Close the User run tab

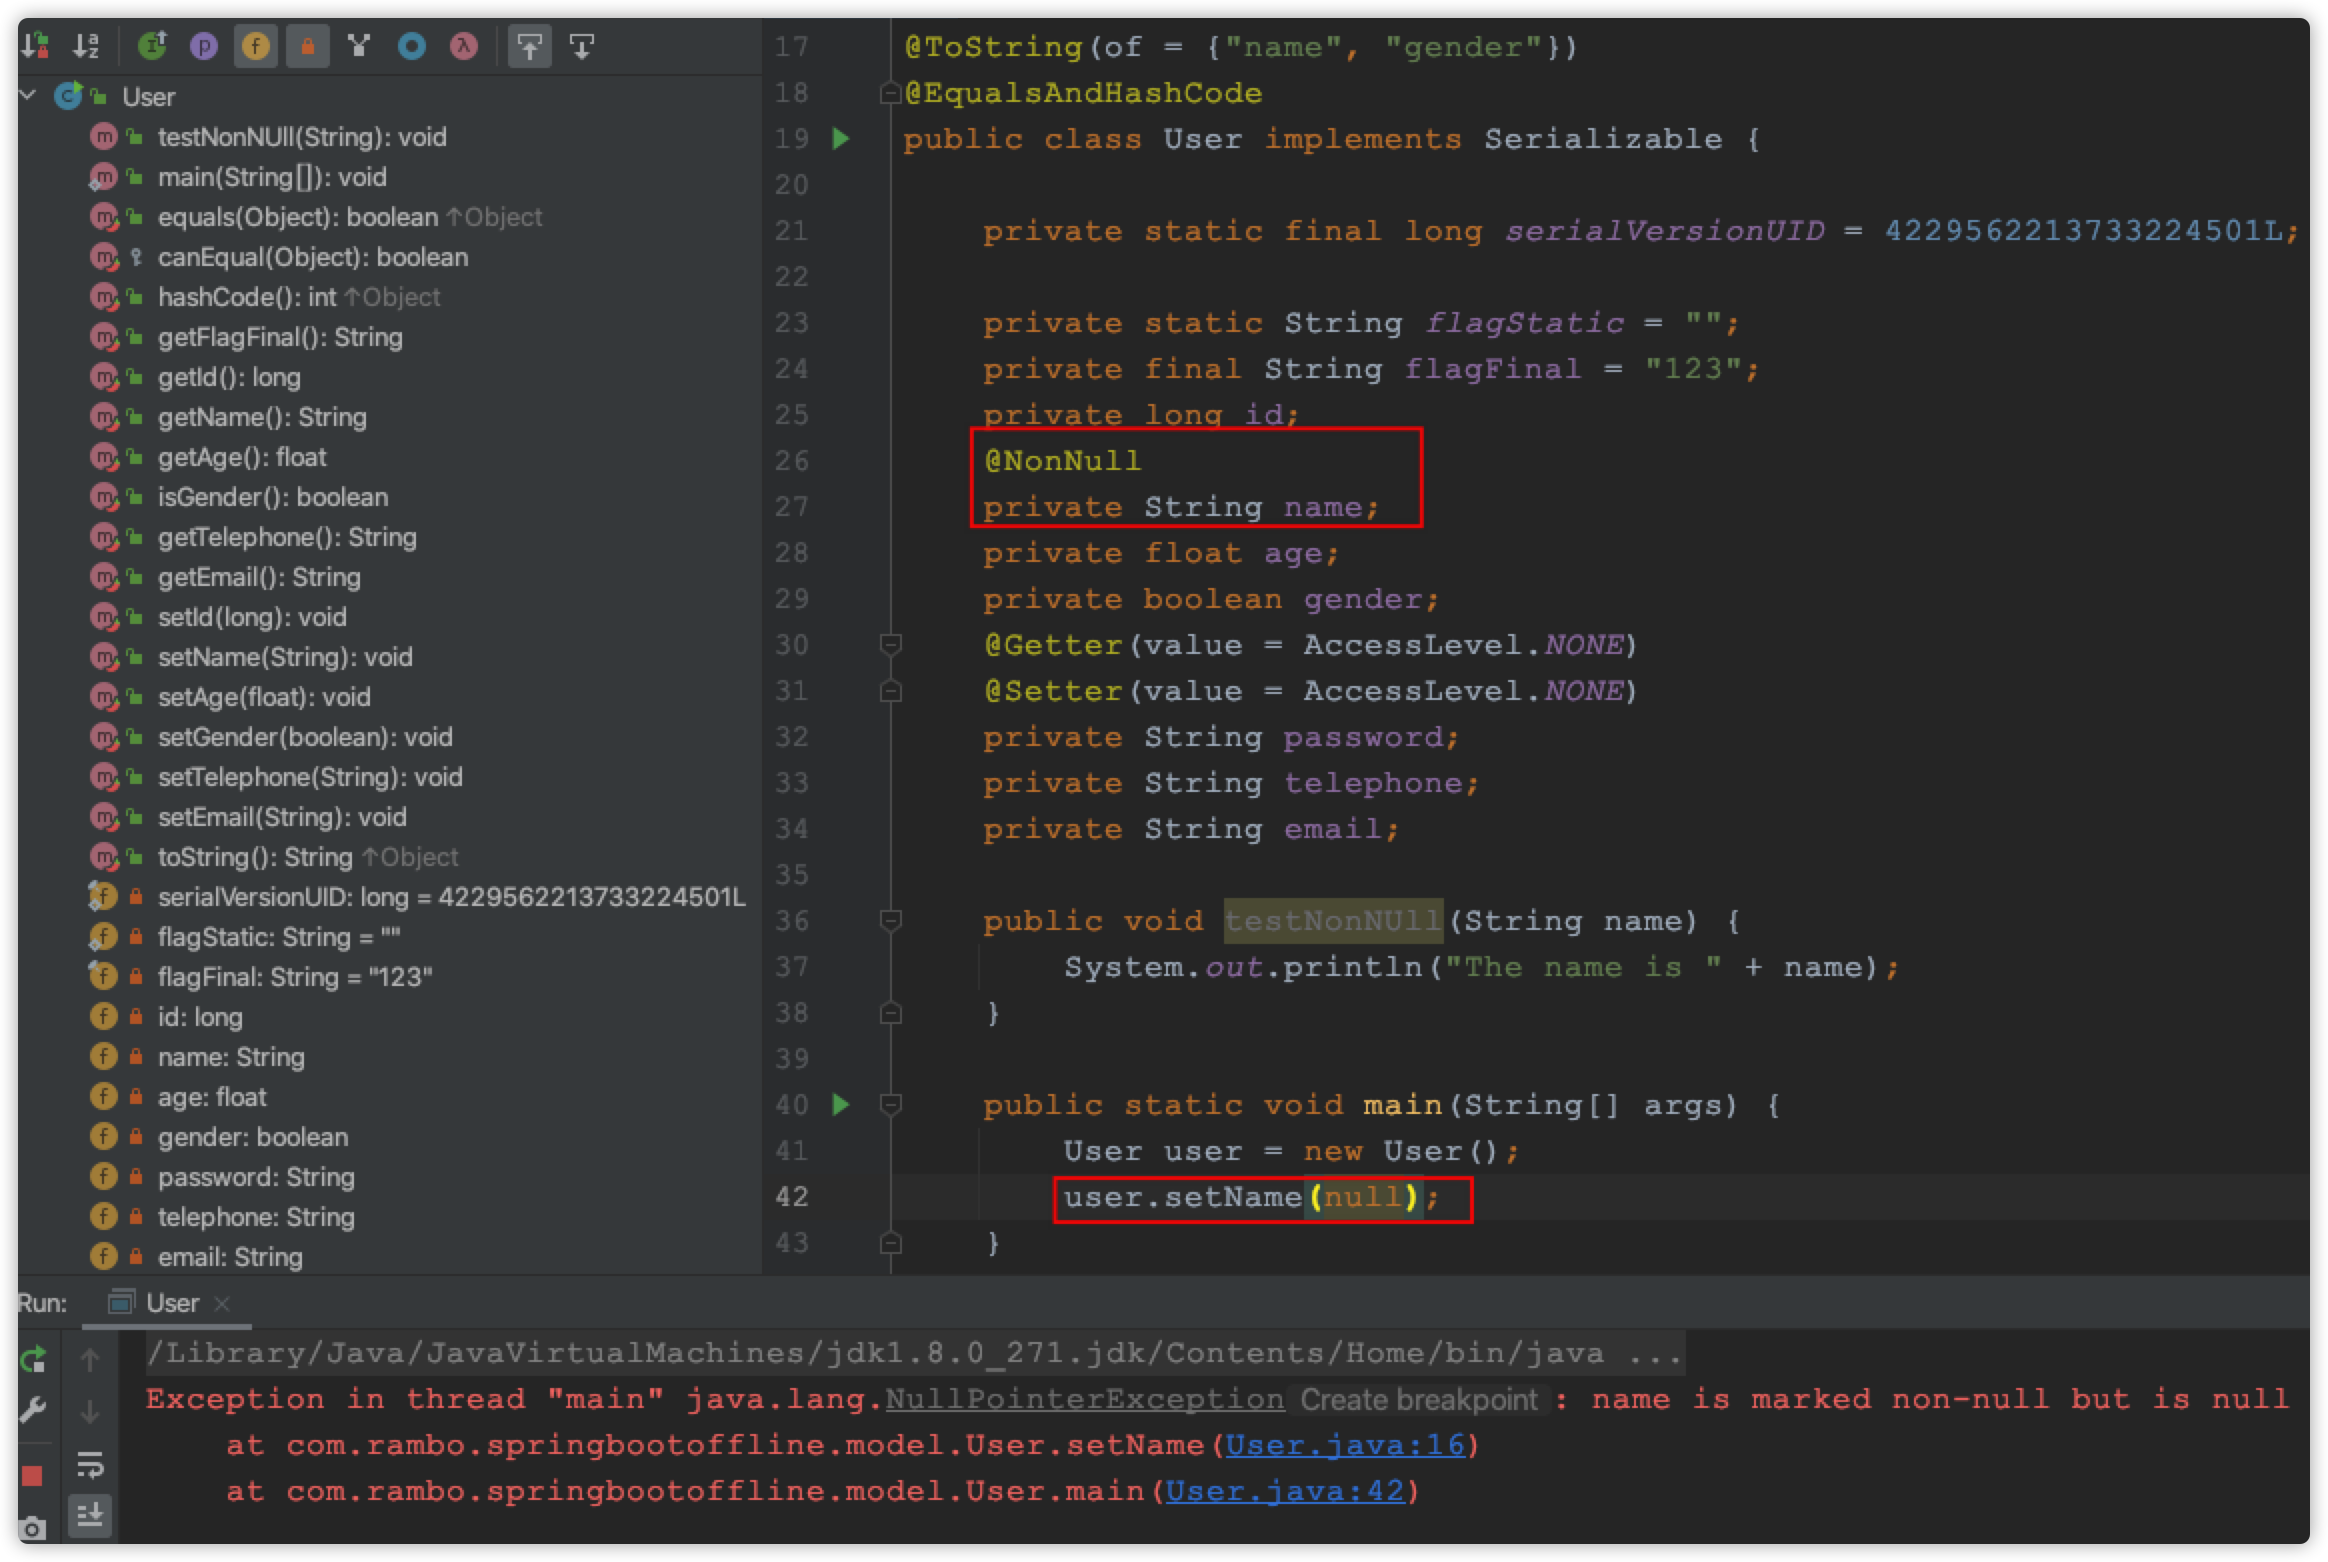pyautogui.click(x=222, y=1303)
